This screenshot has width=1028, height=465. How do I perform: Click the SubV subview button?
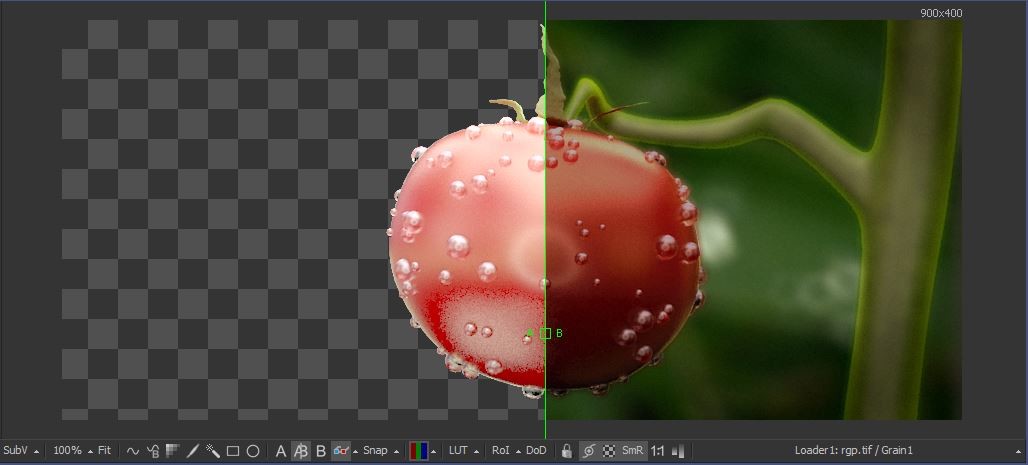[16, 451]
